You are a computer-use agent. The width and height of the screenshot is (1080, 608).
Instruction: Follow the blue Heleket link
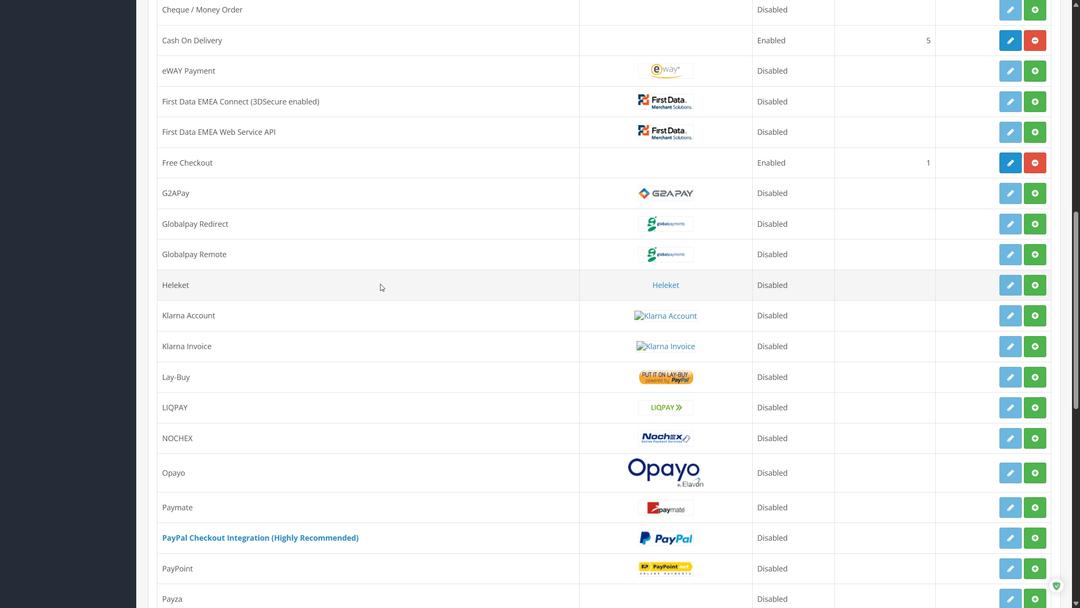click(665, 285)
